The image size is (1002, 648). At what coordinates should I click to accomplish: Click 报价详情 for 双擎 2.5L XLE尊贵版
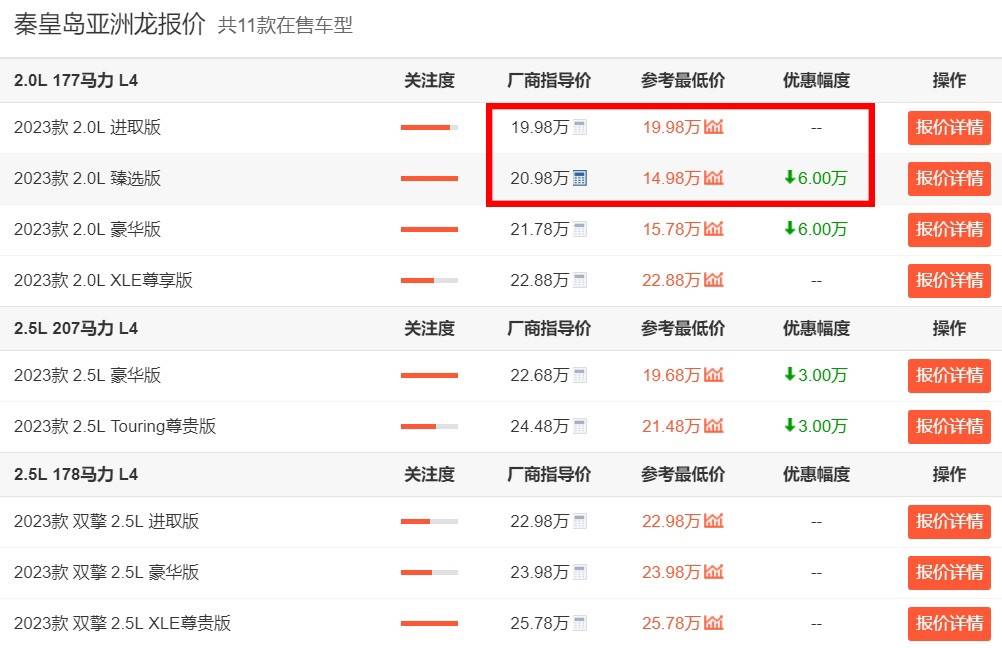click(949, 624)
